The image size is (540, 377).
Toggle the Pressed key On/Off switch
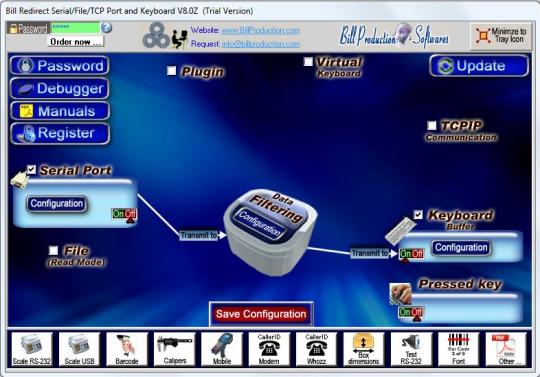click(411, 313)
